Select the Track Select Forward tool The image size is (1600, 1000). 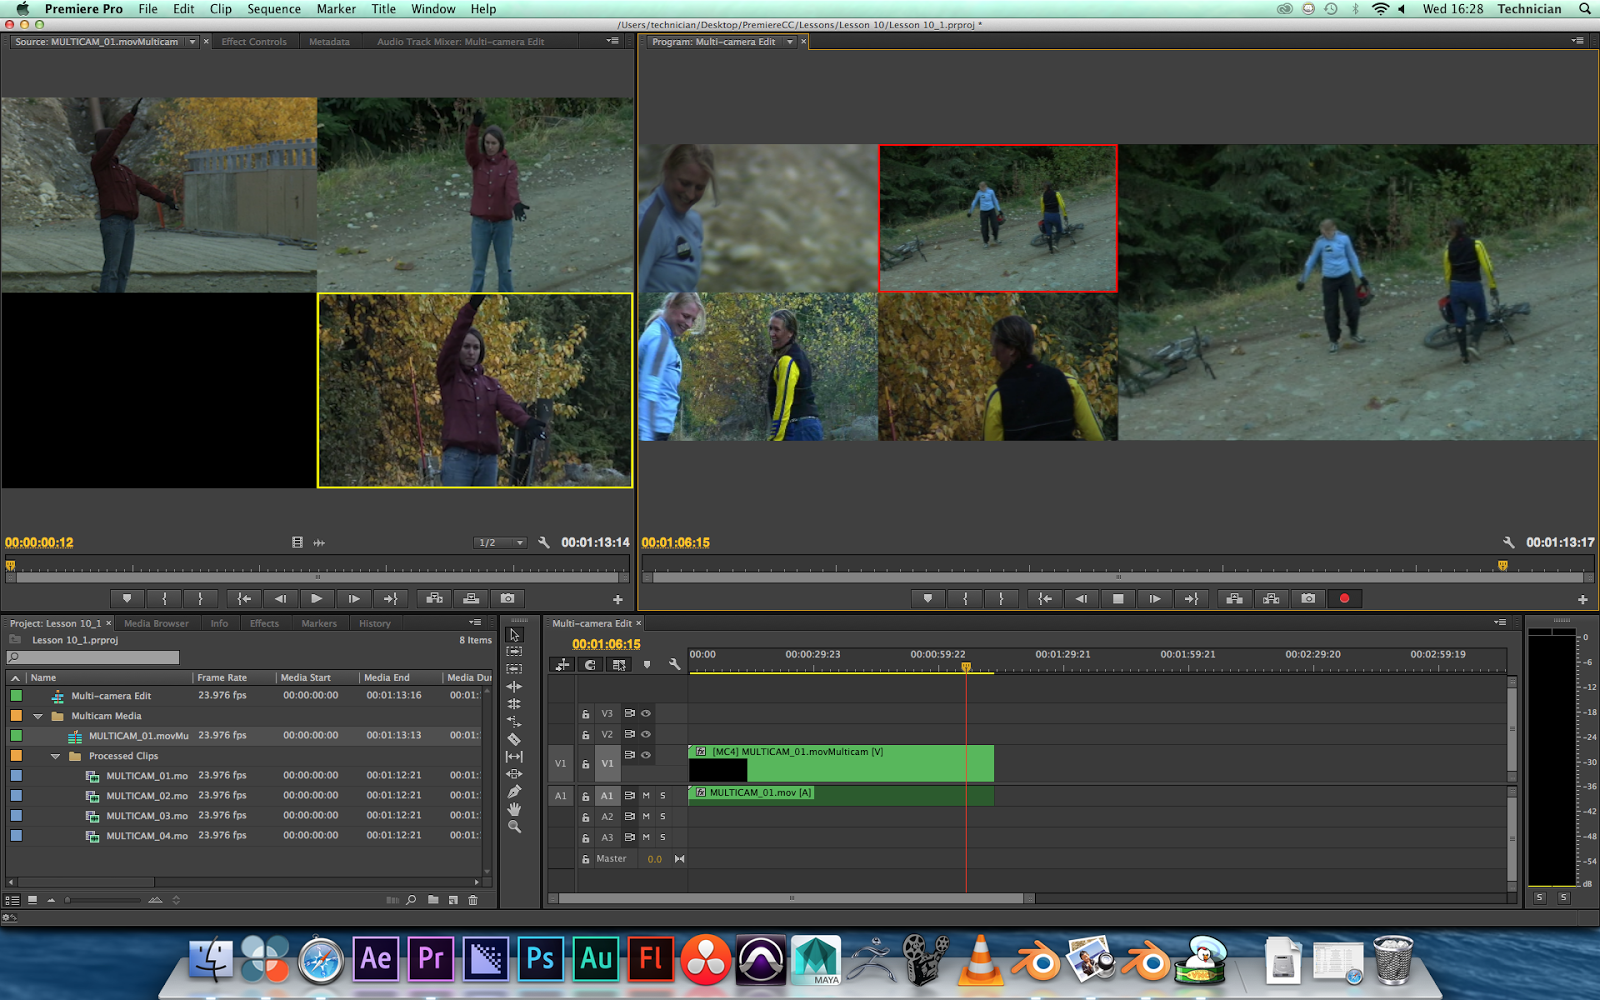515,651
